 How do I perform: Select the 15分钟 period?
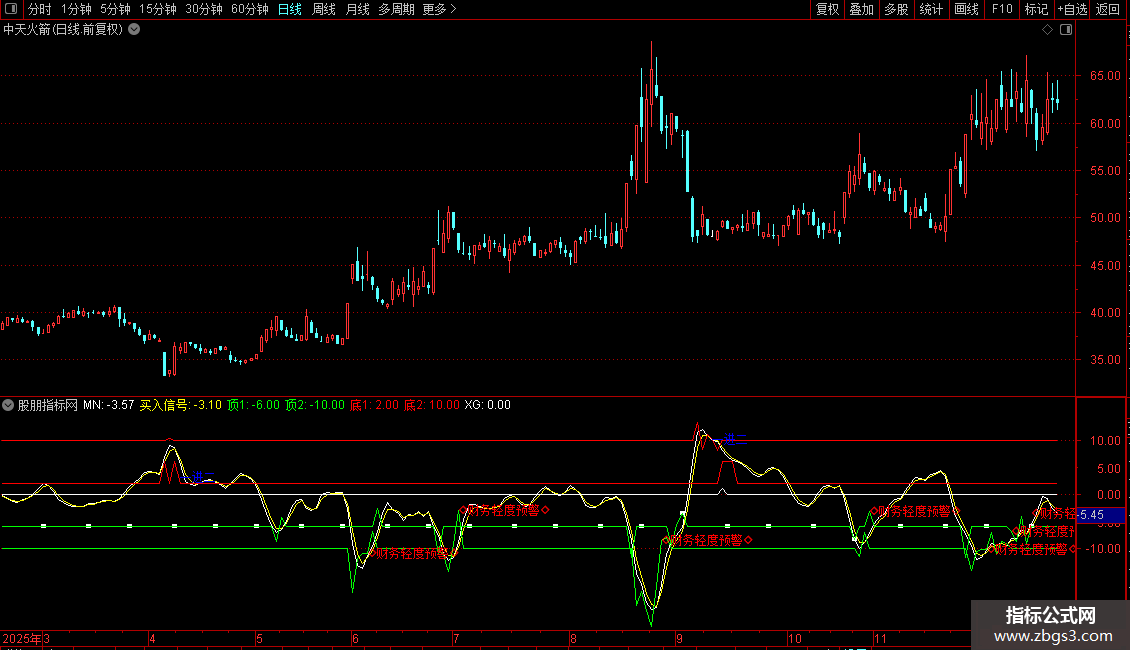[158, 9]
